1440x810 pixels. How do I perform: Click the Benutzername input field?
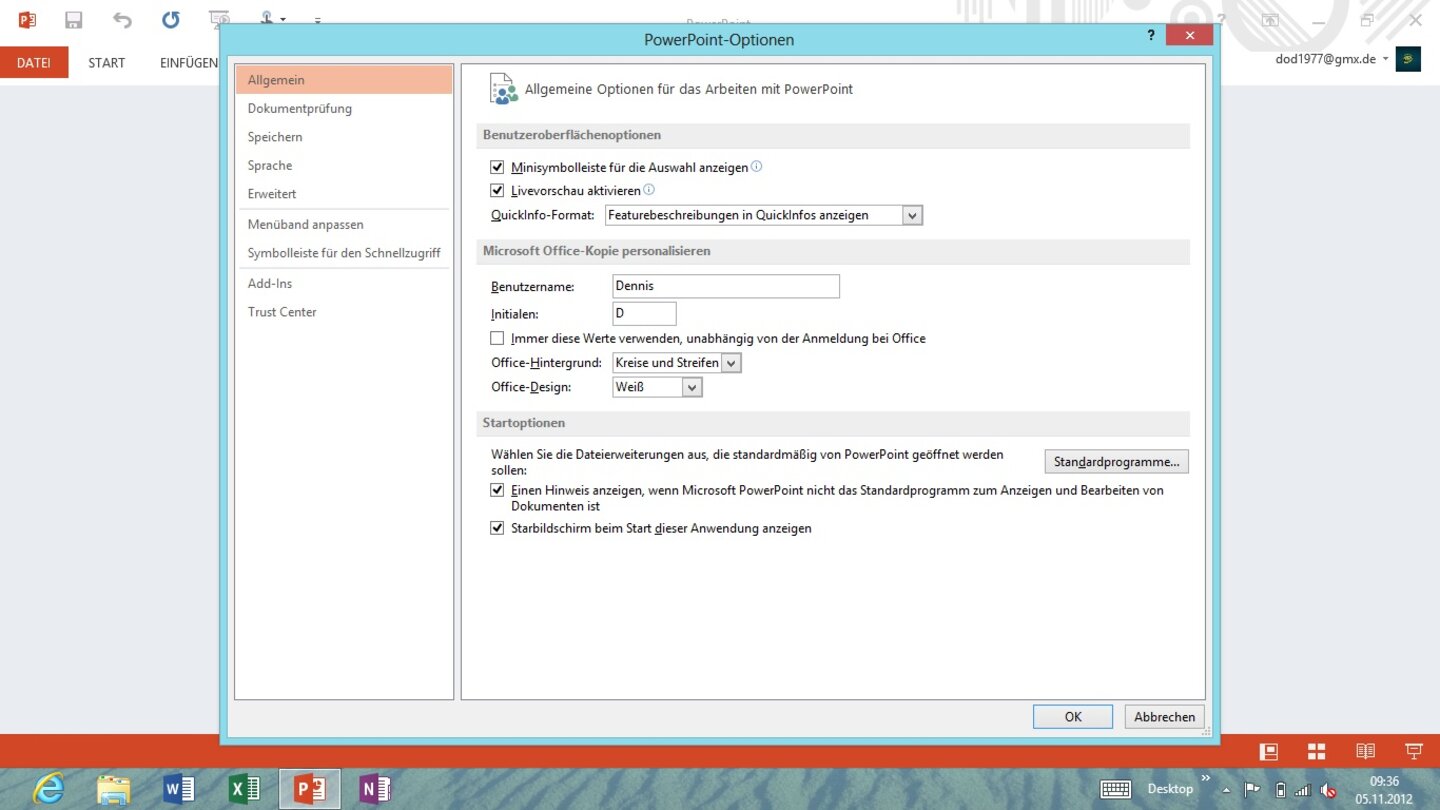(726, 286)
